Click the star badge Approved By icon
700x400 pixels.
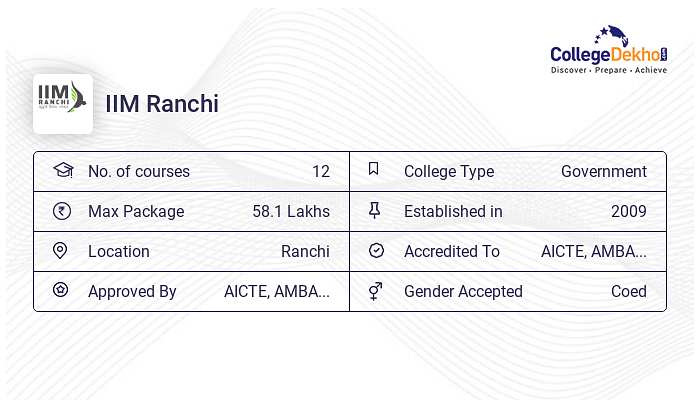(60, 290)
